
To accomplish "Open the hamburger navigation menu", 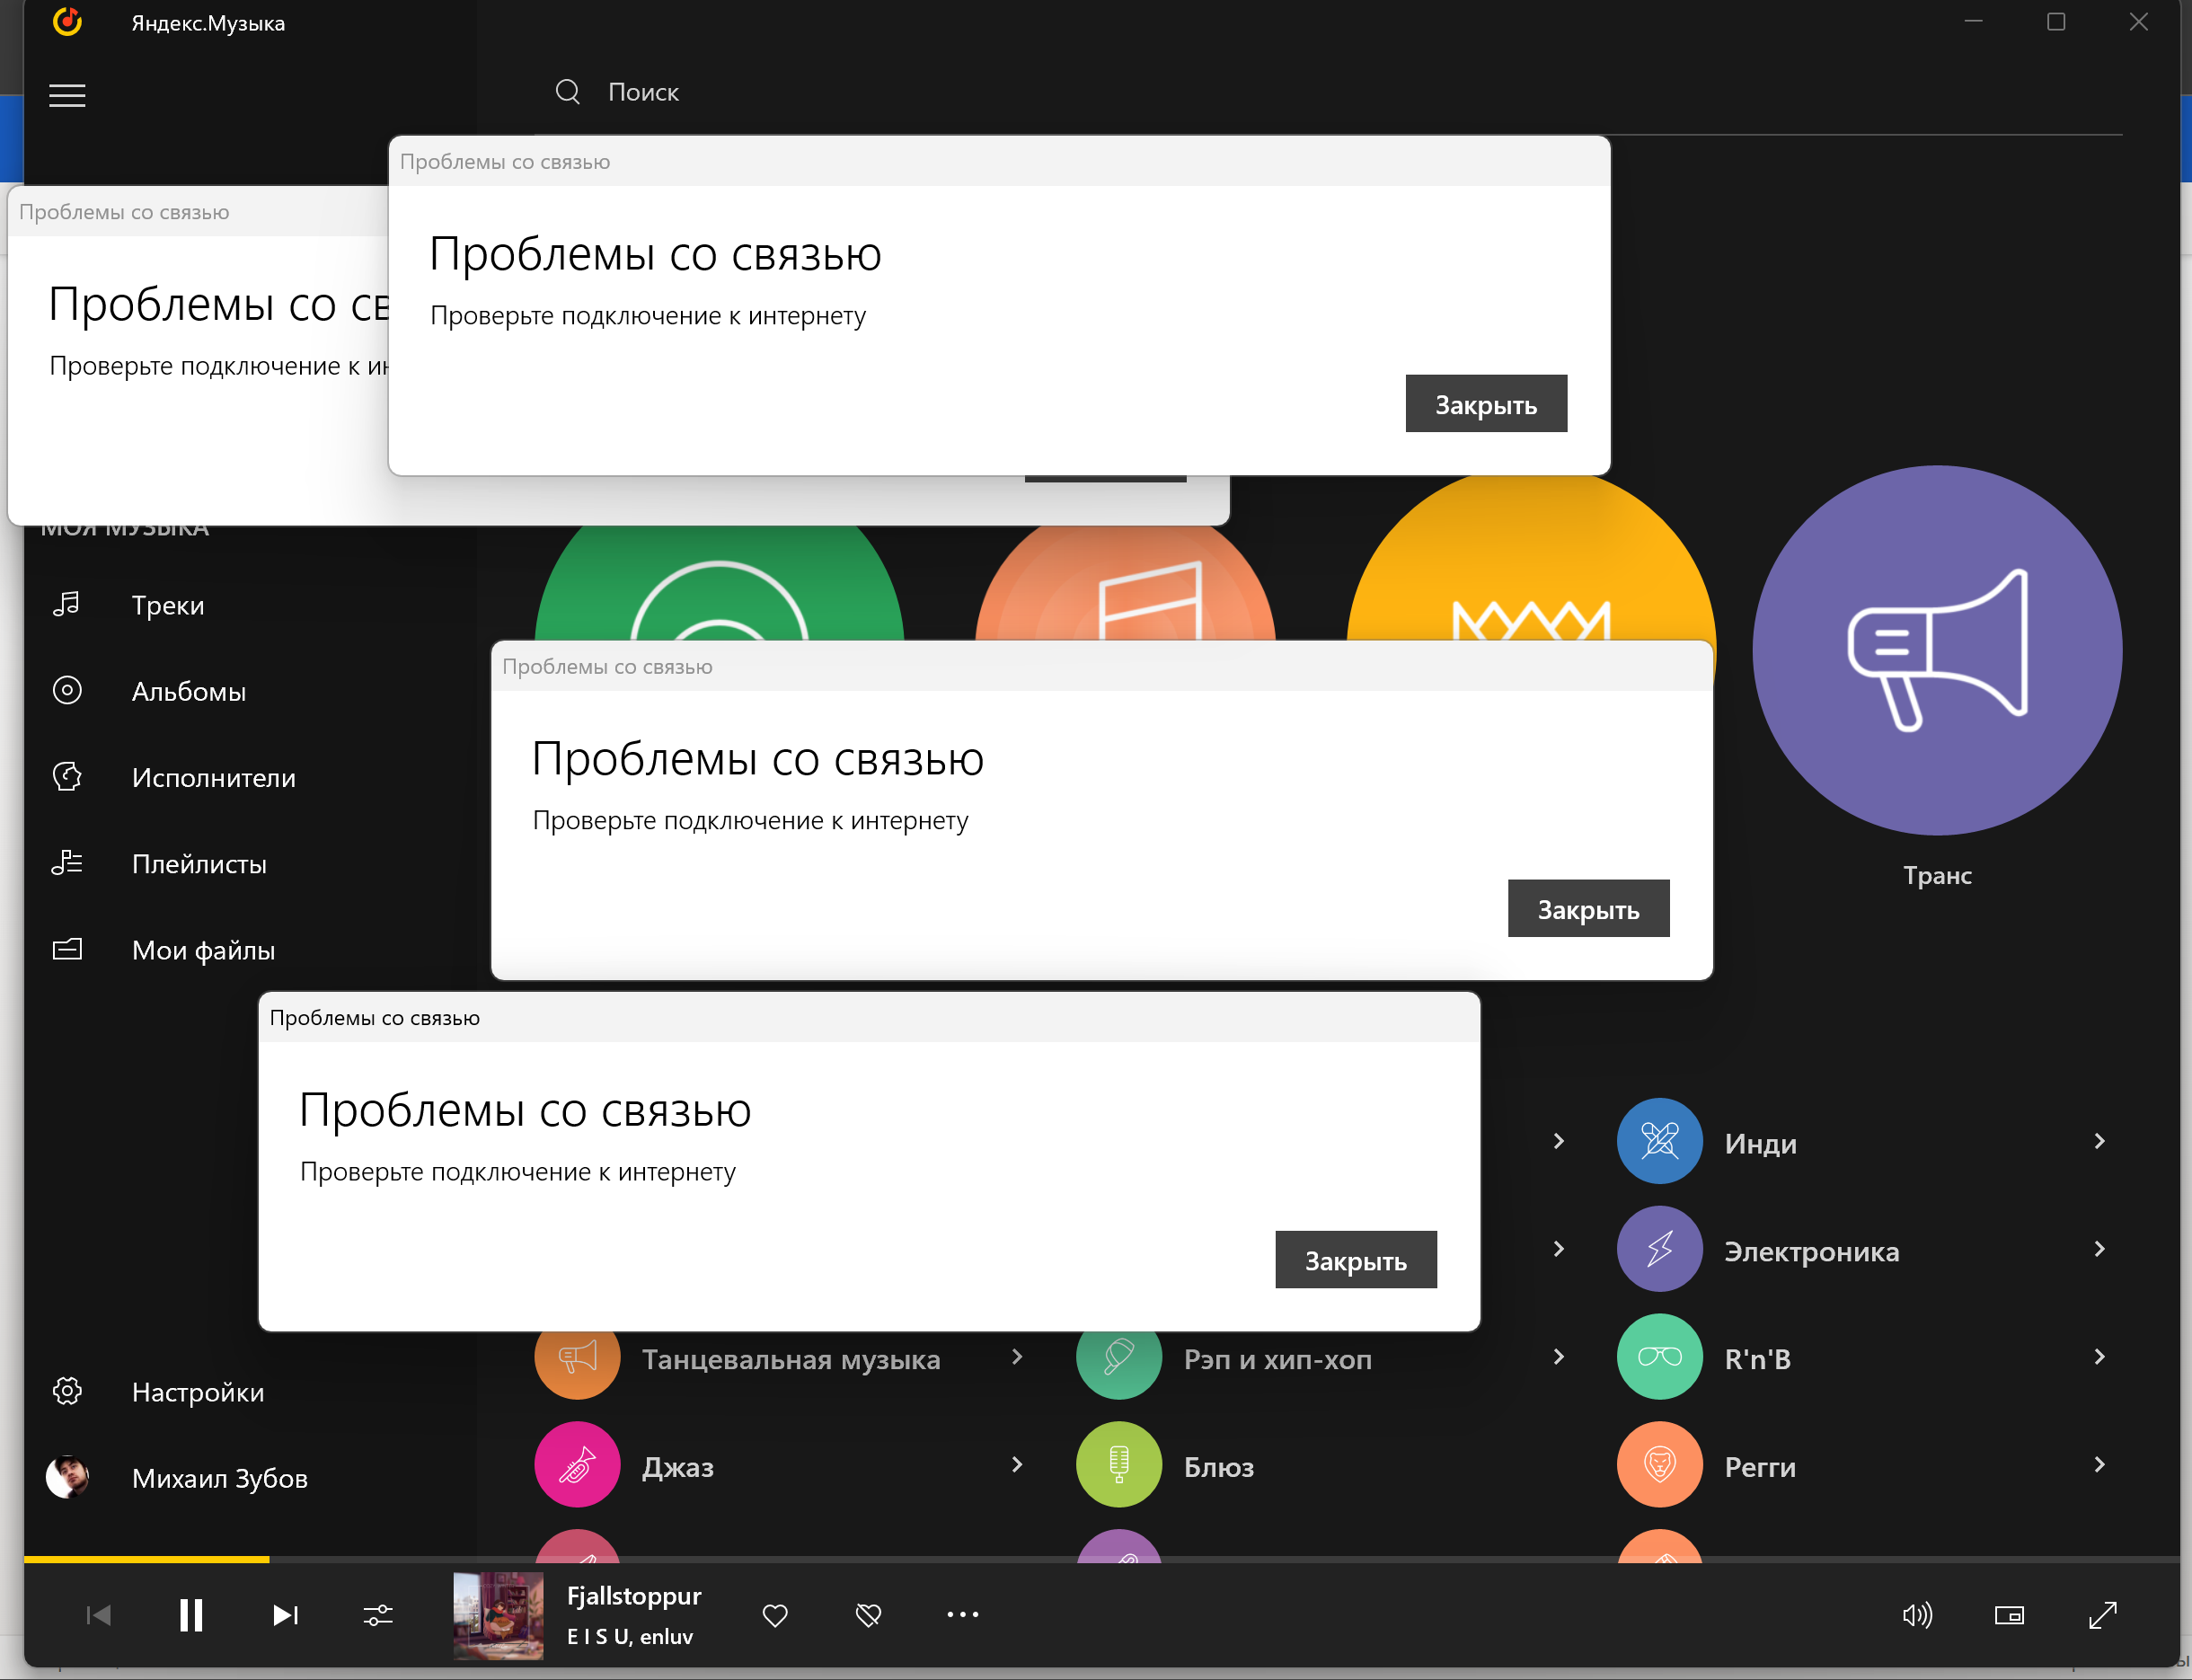I will (67, 95).
